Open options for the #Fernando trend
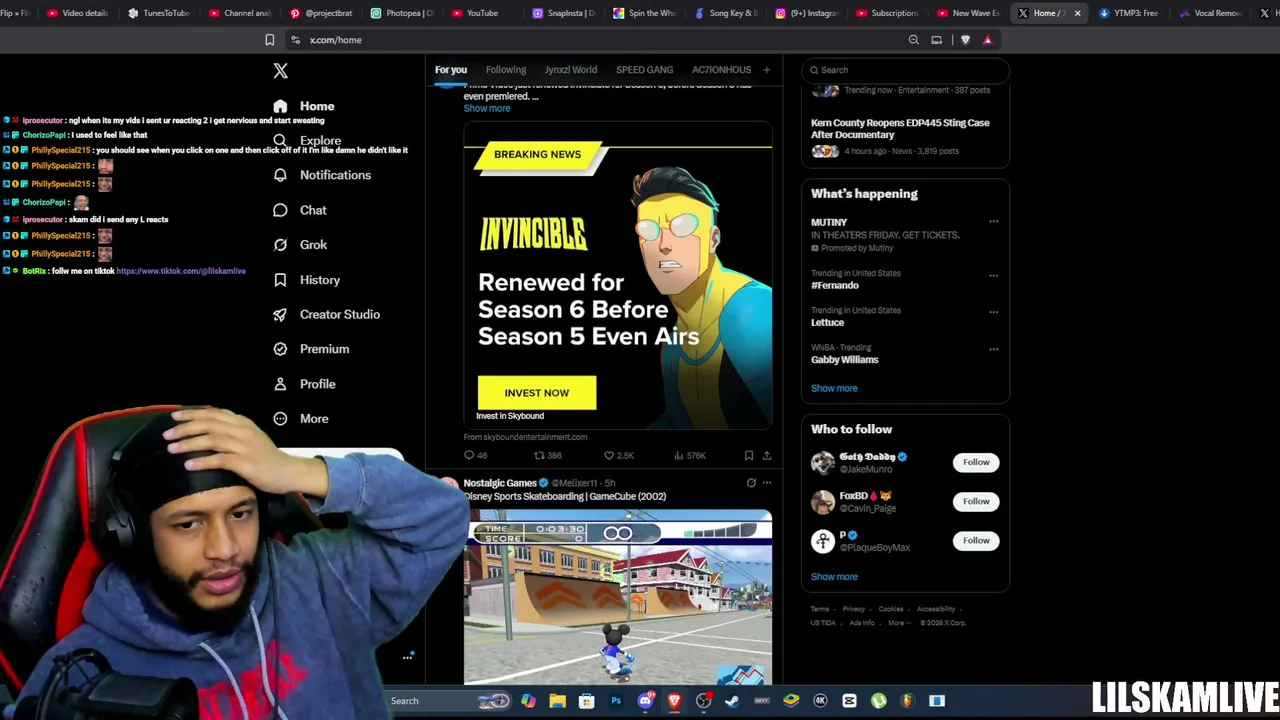The width and height of the screenshot is (1280, 720). (x=993, y=275)
